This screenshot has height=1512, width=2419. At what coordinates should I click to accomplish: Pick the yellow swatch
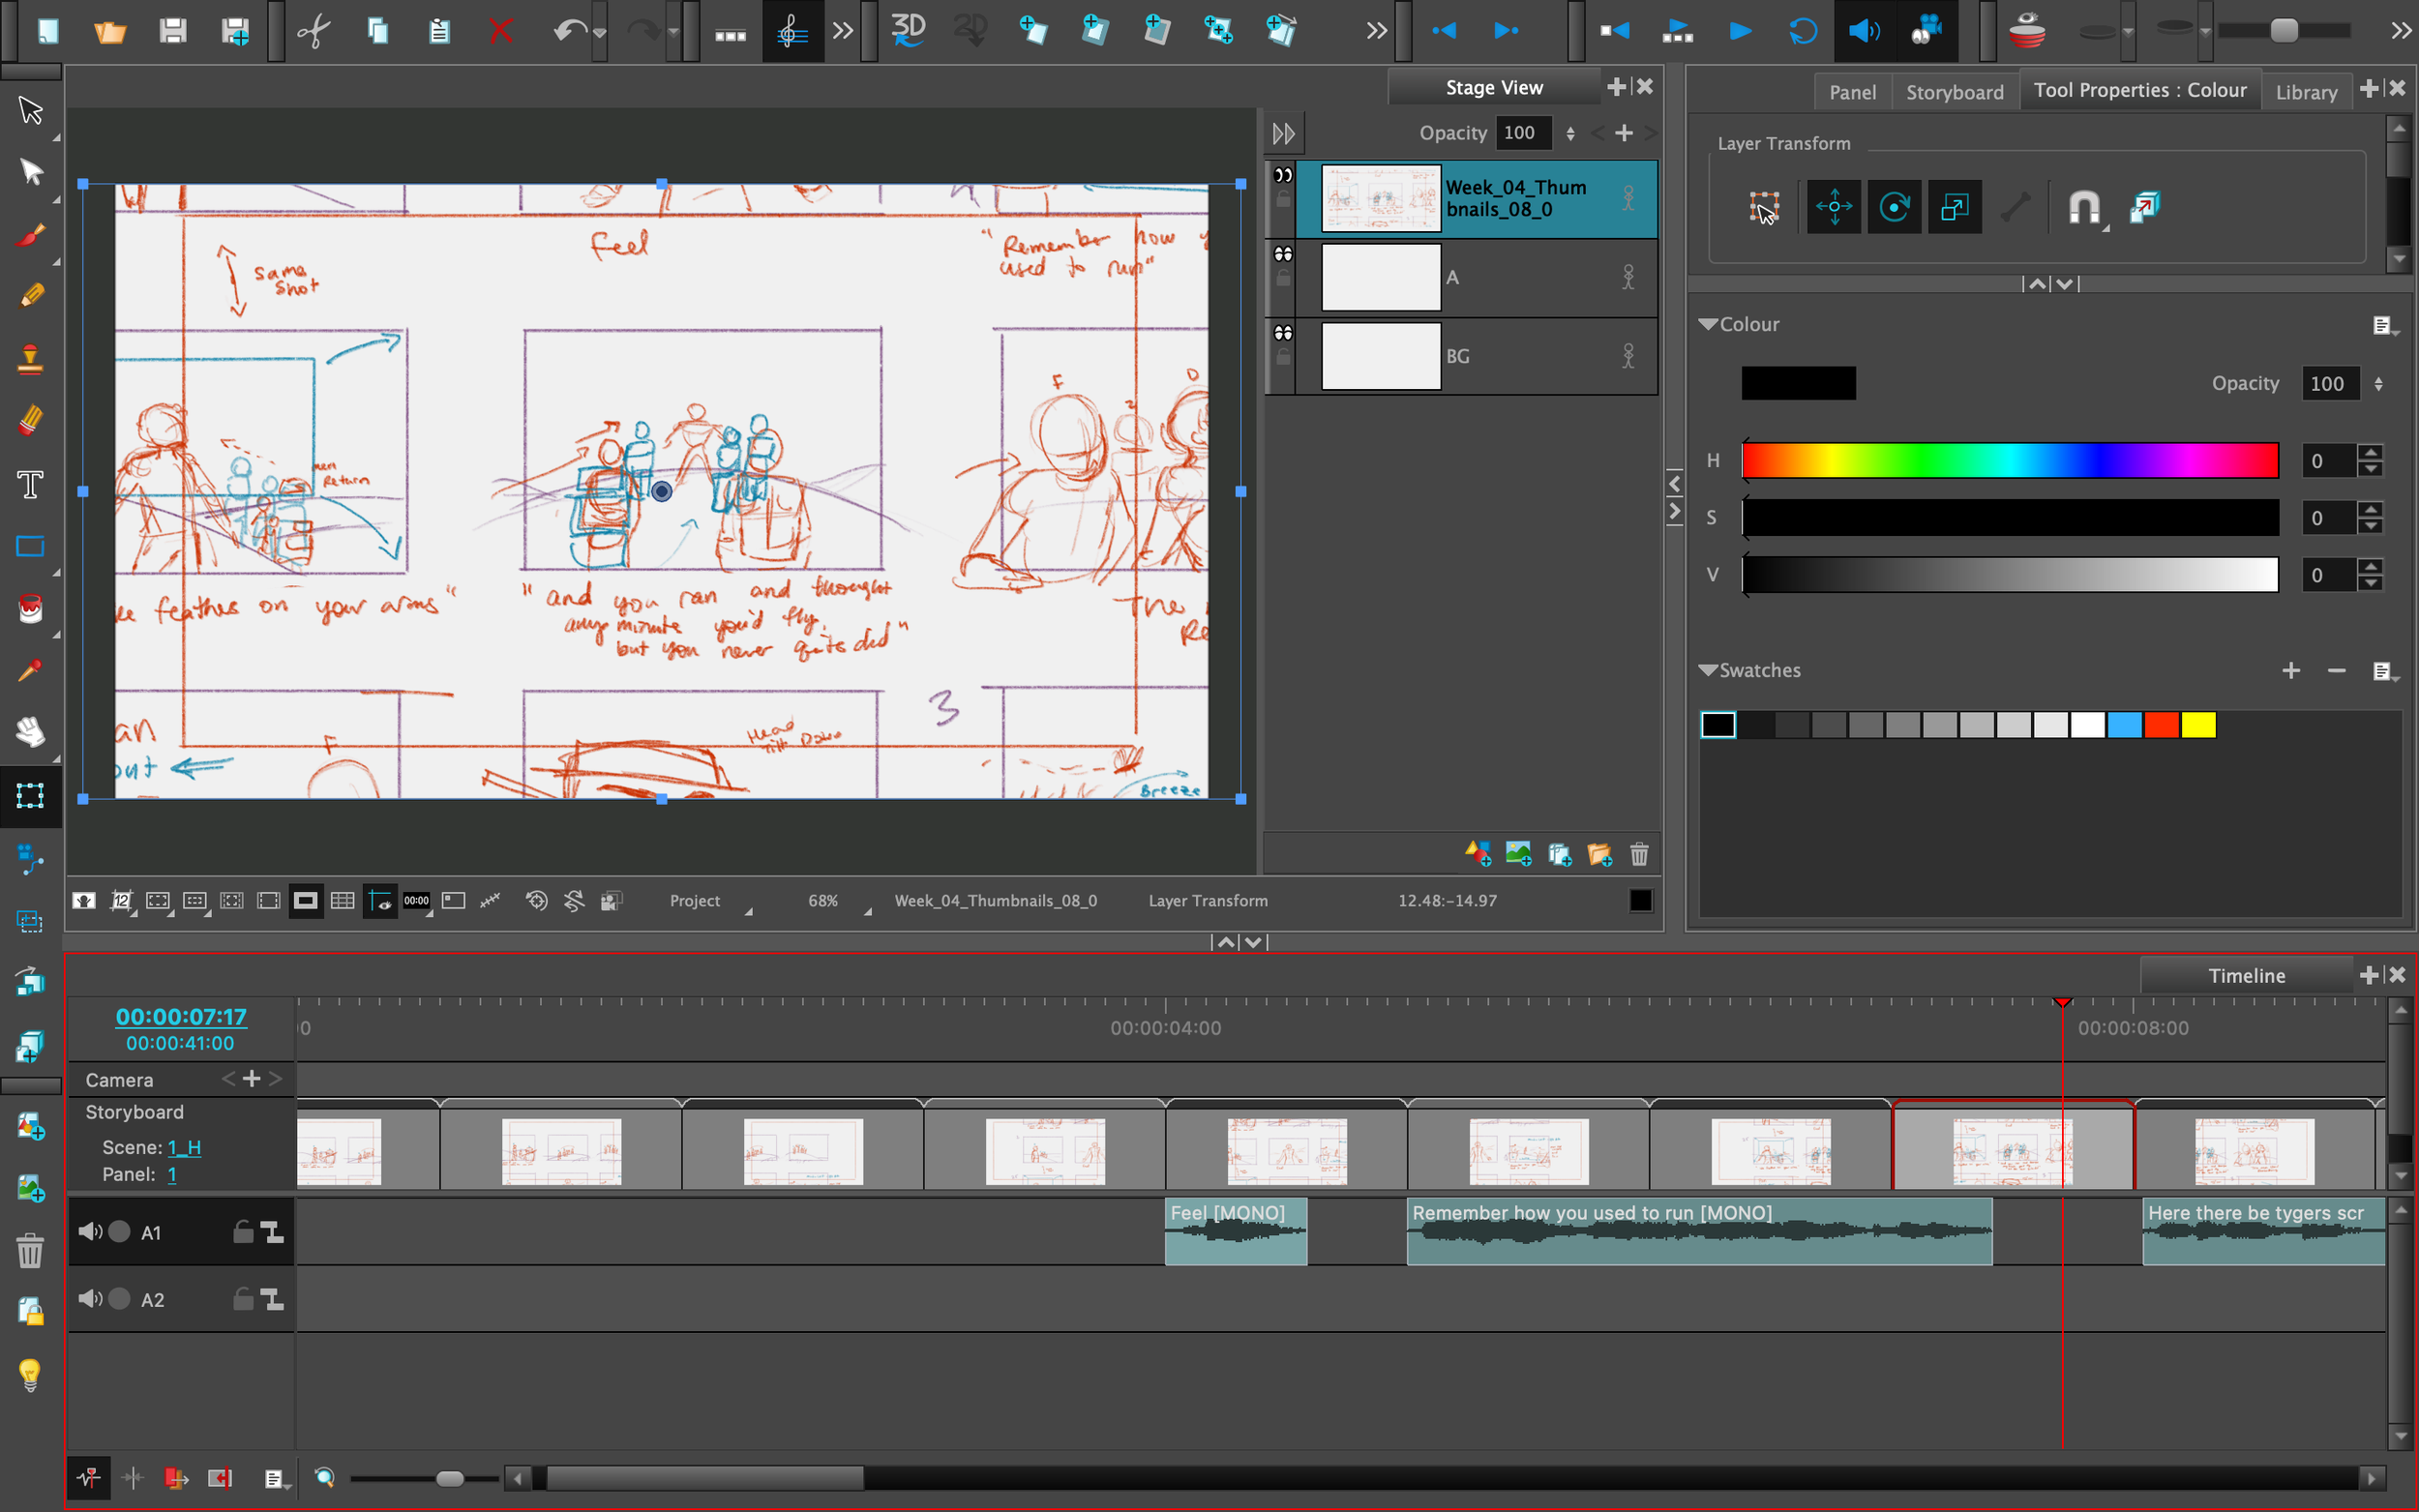[x=2198, y=725]
